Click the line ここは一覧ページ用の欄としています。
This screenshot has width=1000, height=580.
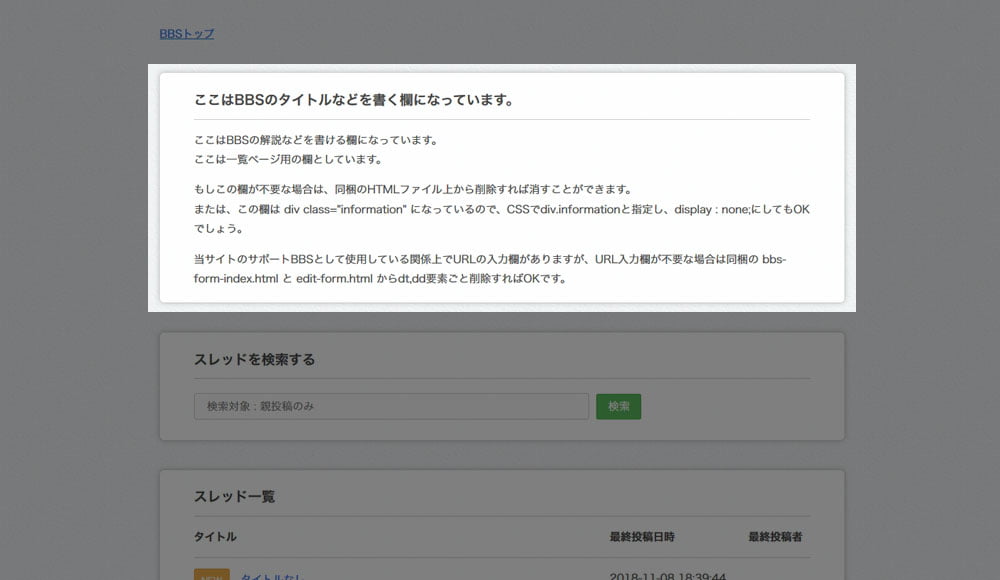pyautogui.click(x=288, y=160)
